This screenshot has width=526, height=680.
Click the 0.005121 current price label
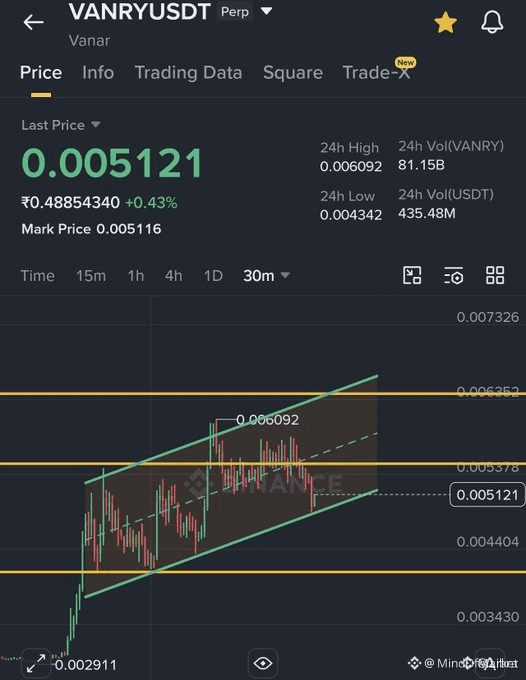pos(487,495)
